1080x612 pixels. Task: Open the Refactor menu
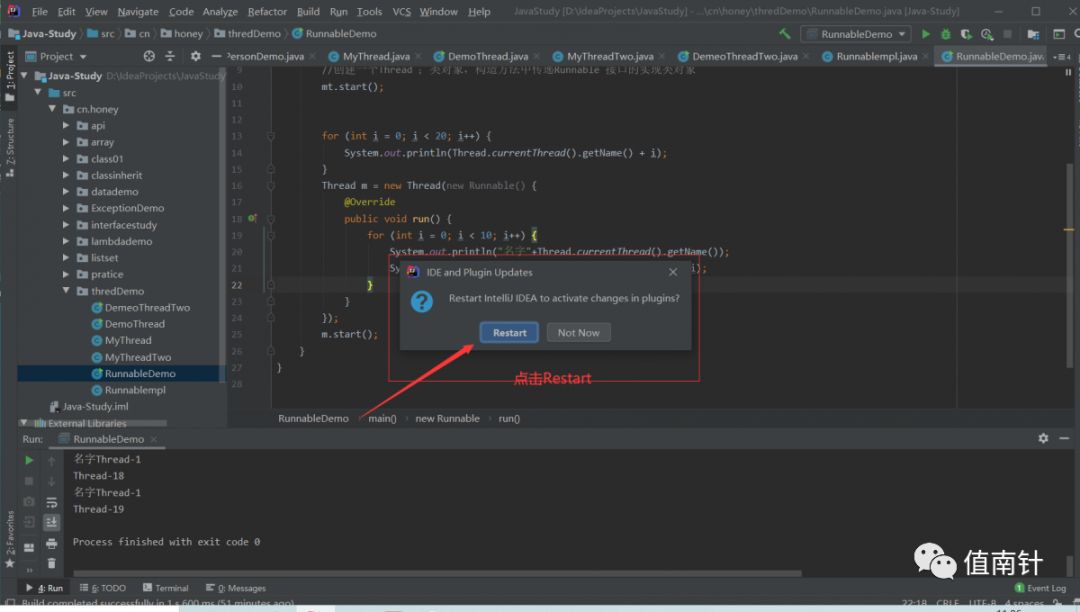tap(267, 11)
